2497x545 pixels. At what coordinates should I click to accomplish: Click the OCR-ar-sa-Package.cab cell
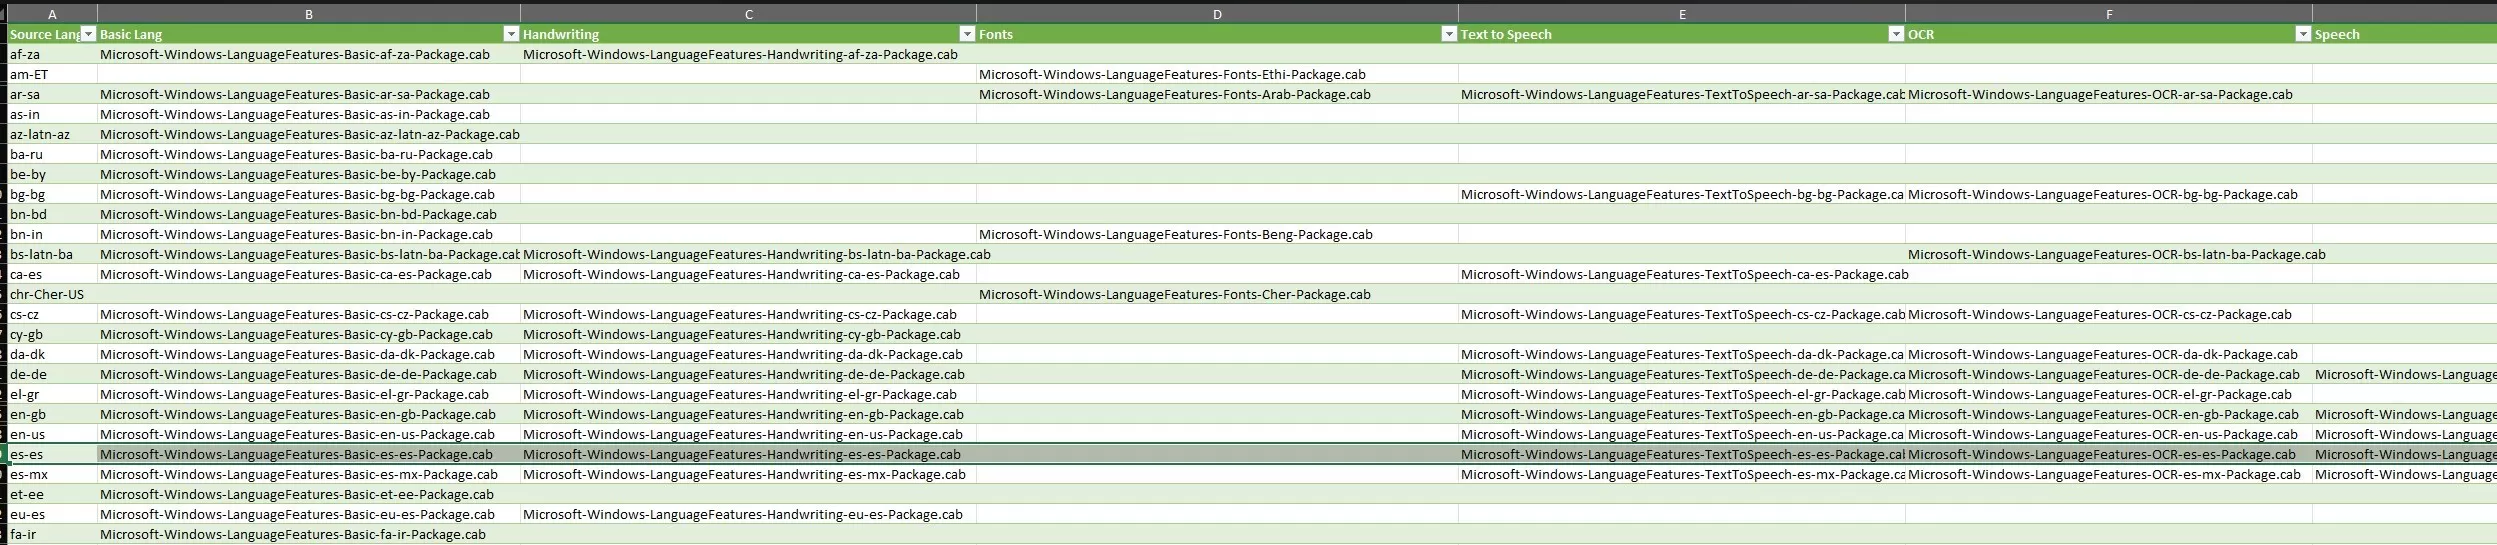pyautogui.click(x=2109, y=94)
